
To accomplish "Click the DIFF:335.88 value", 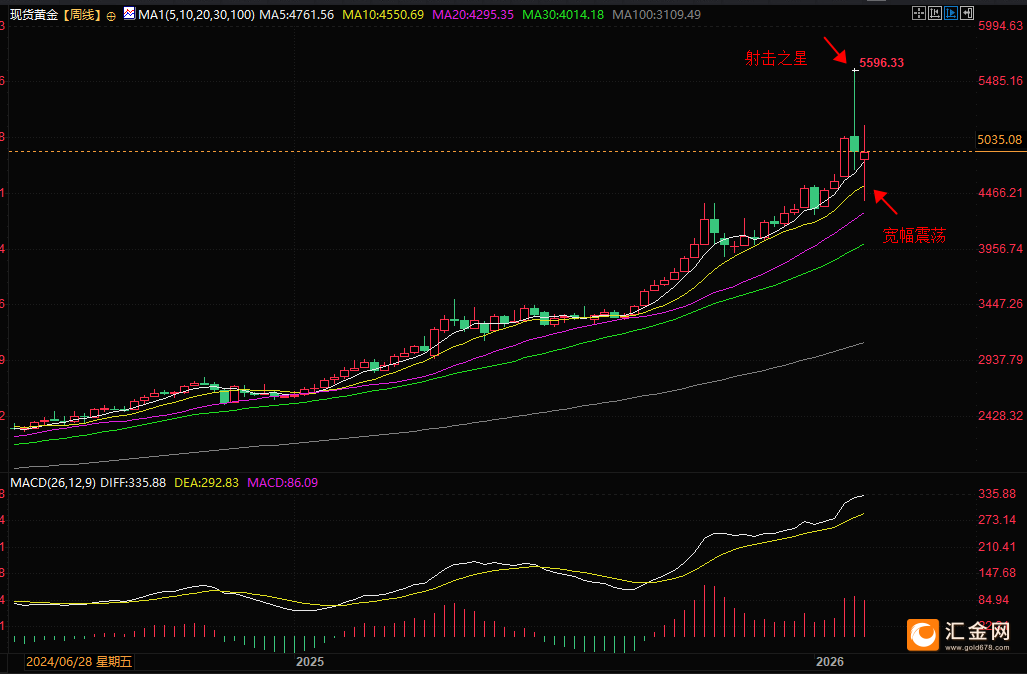I will click(133, 483).
